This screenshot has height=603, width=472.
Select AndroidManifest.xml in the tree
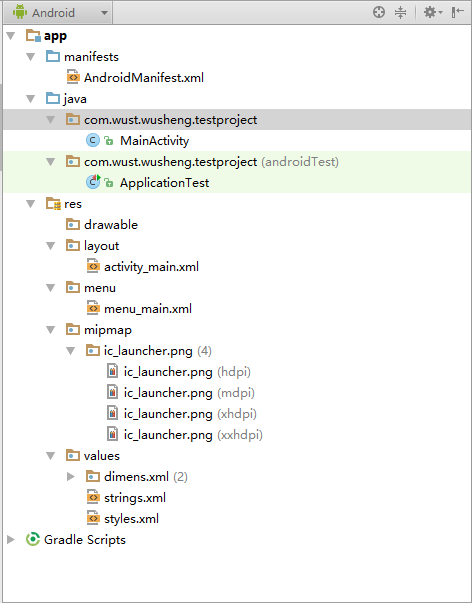tap(144, 78)
